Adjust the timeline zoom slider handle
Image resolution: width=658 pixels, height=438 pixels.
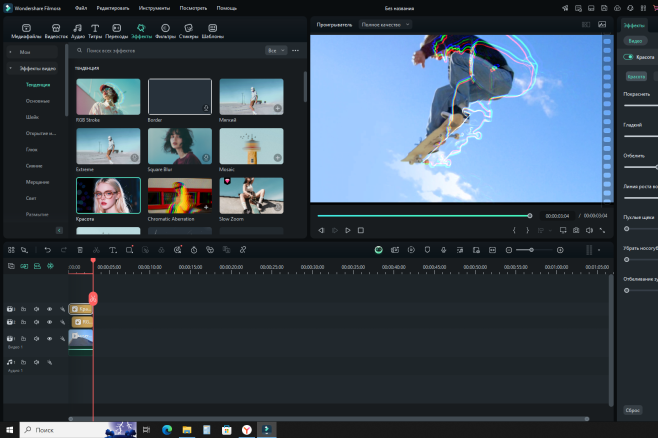coord(531,250)
